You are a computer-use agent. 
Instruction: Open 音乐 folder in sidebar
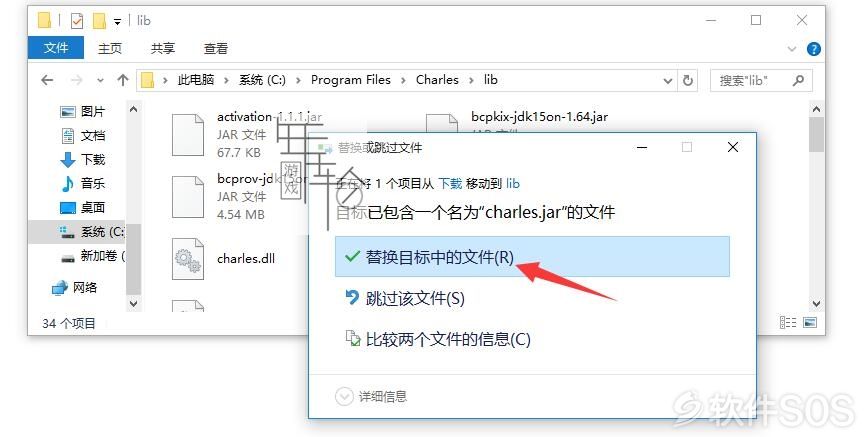tap(82, 183)
